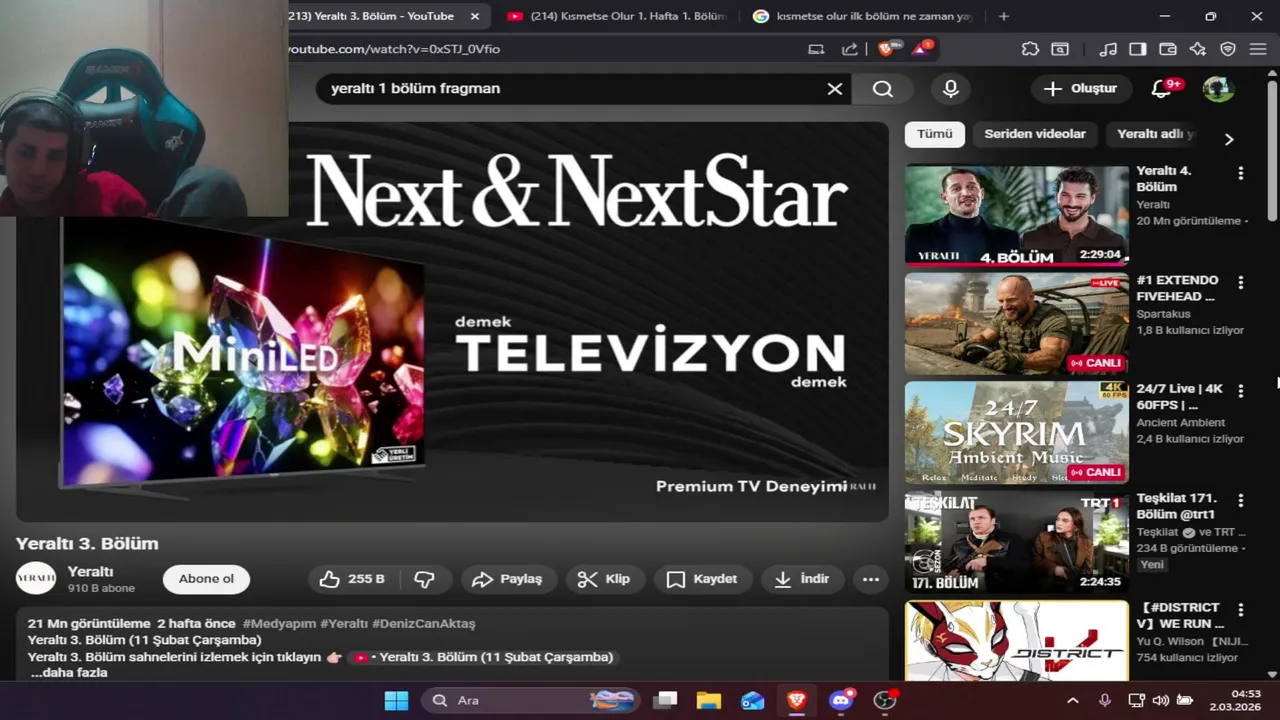The width and height of the screenshot is (1280, 720).
Task: Expand description with ...daha fazla
Action: coord(69,673)
